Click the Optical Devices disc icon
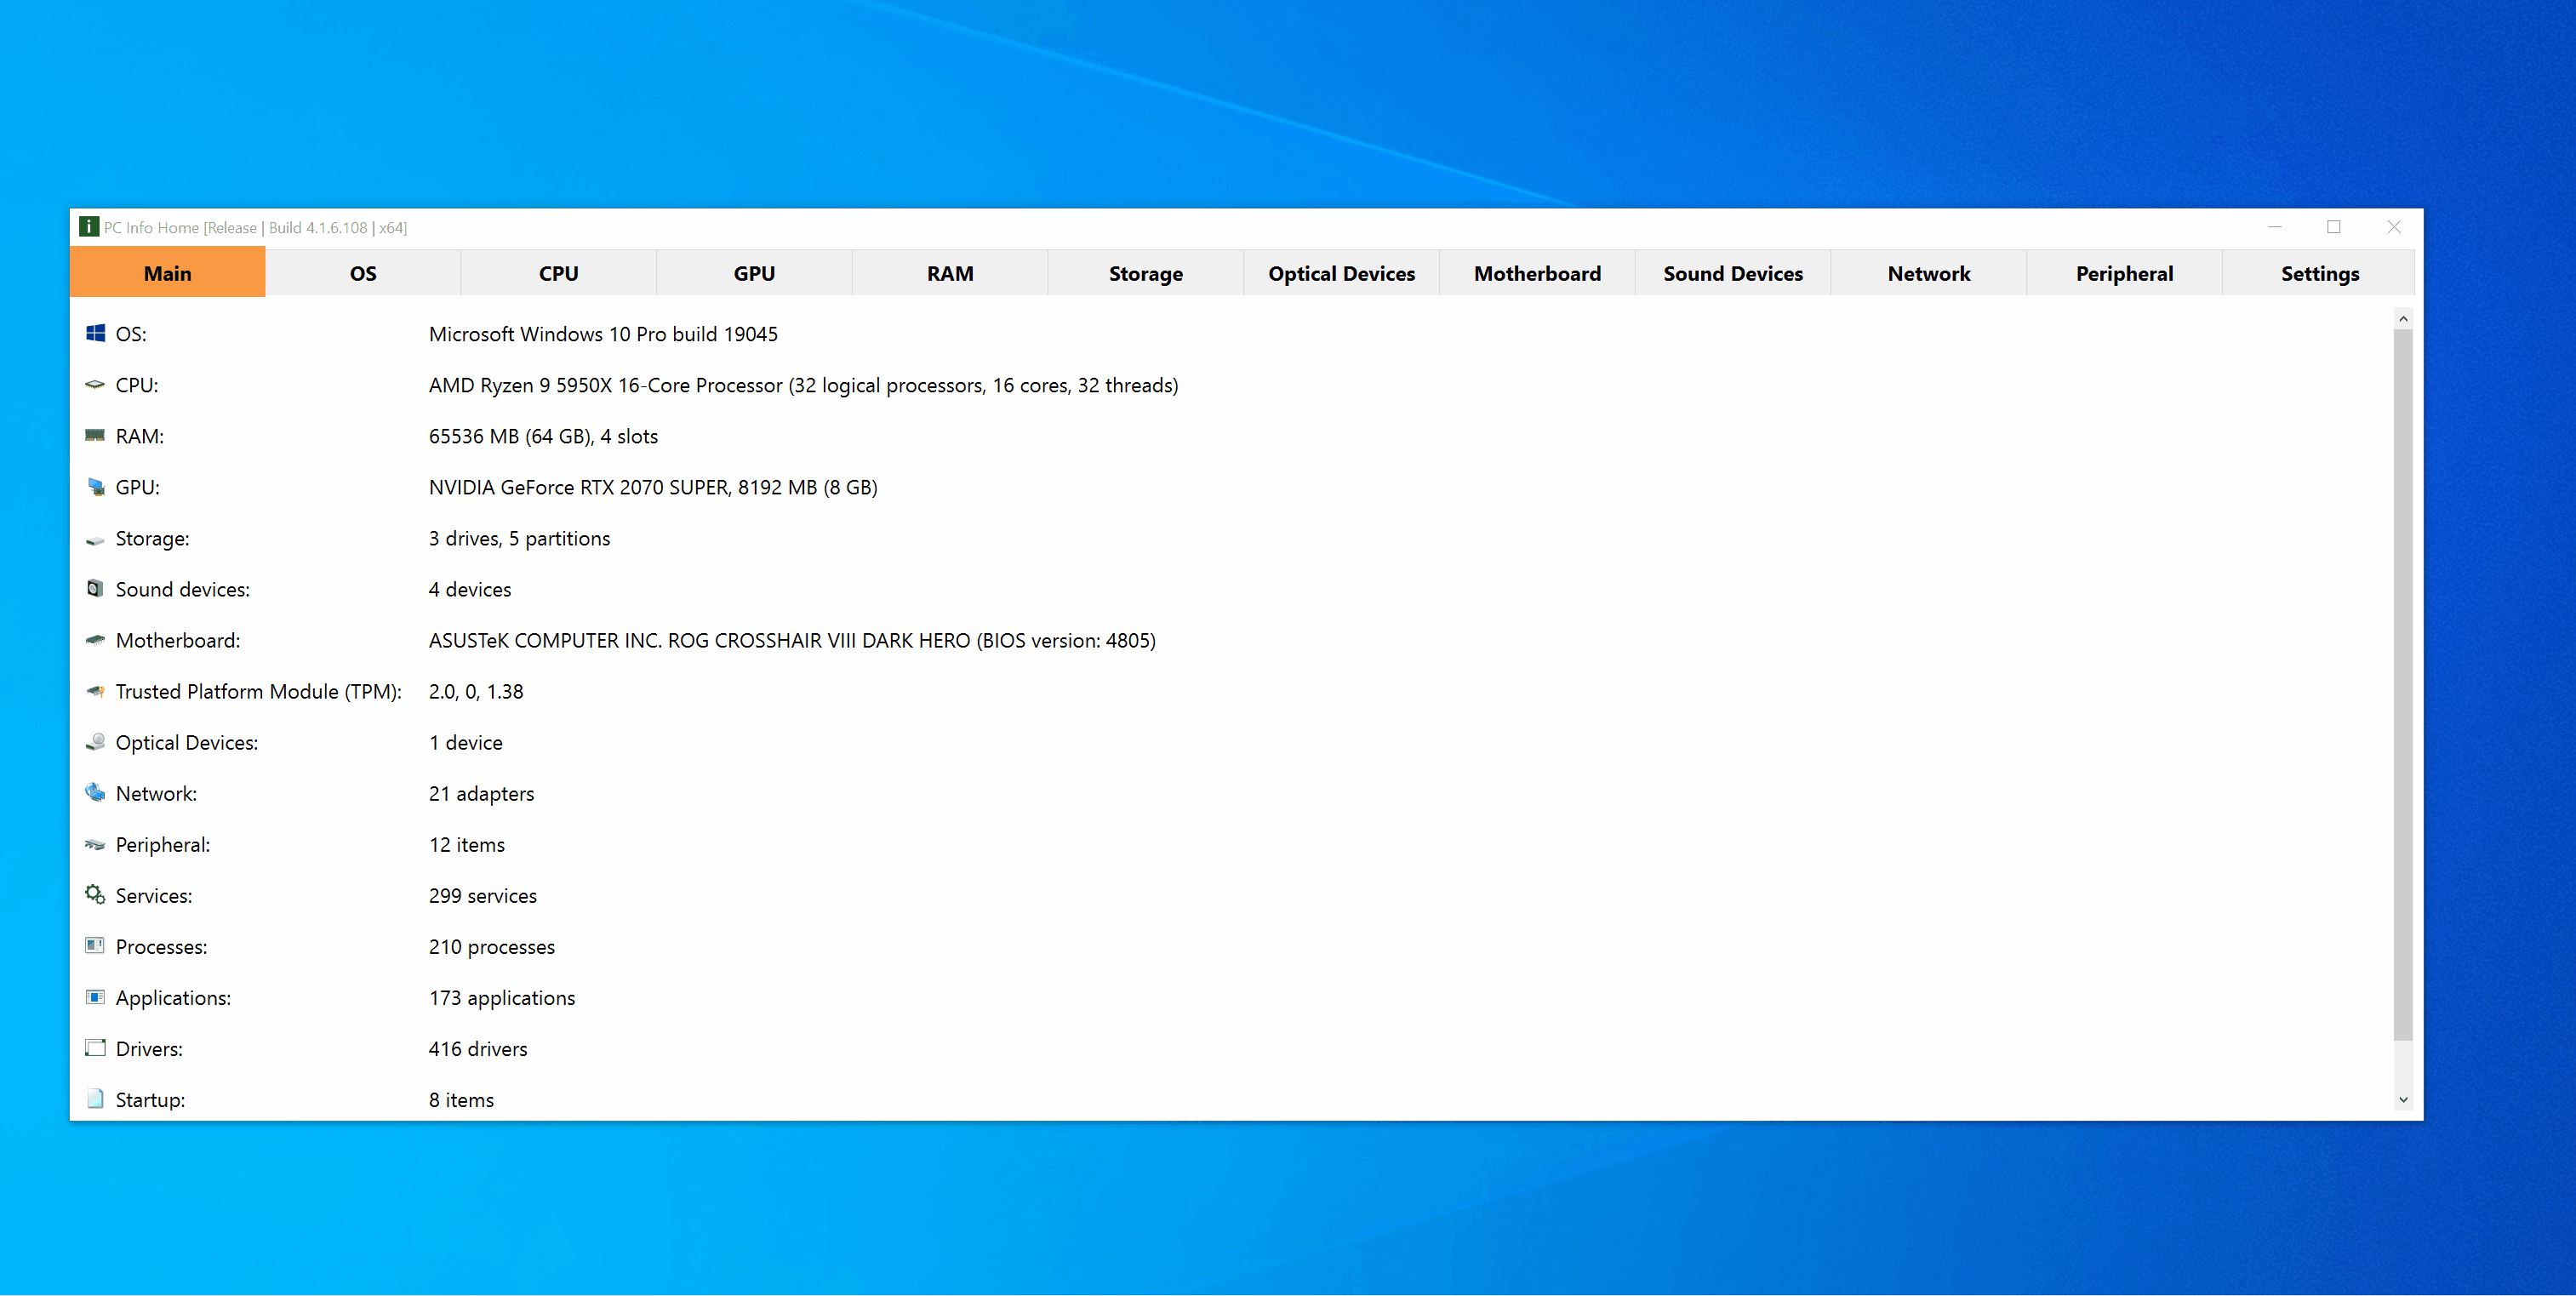Viewport: 2576px width, 1296px height. tap(95, 742)
